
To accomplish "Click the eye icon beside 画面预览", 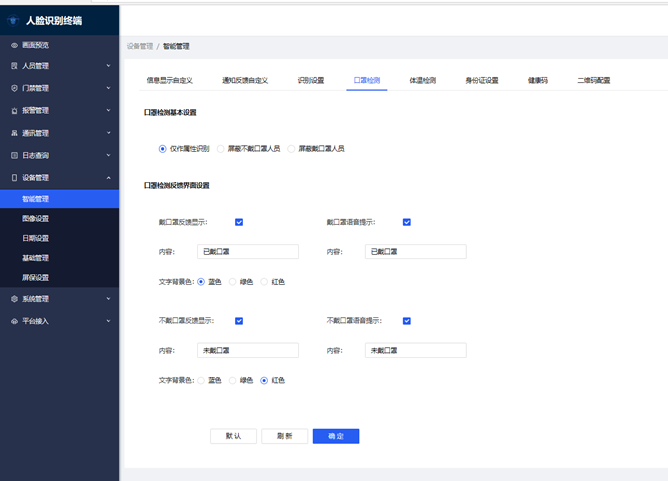I will click(x=14, y=45).
